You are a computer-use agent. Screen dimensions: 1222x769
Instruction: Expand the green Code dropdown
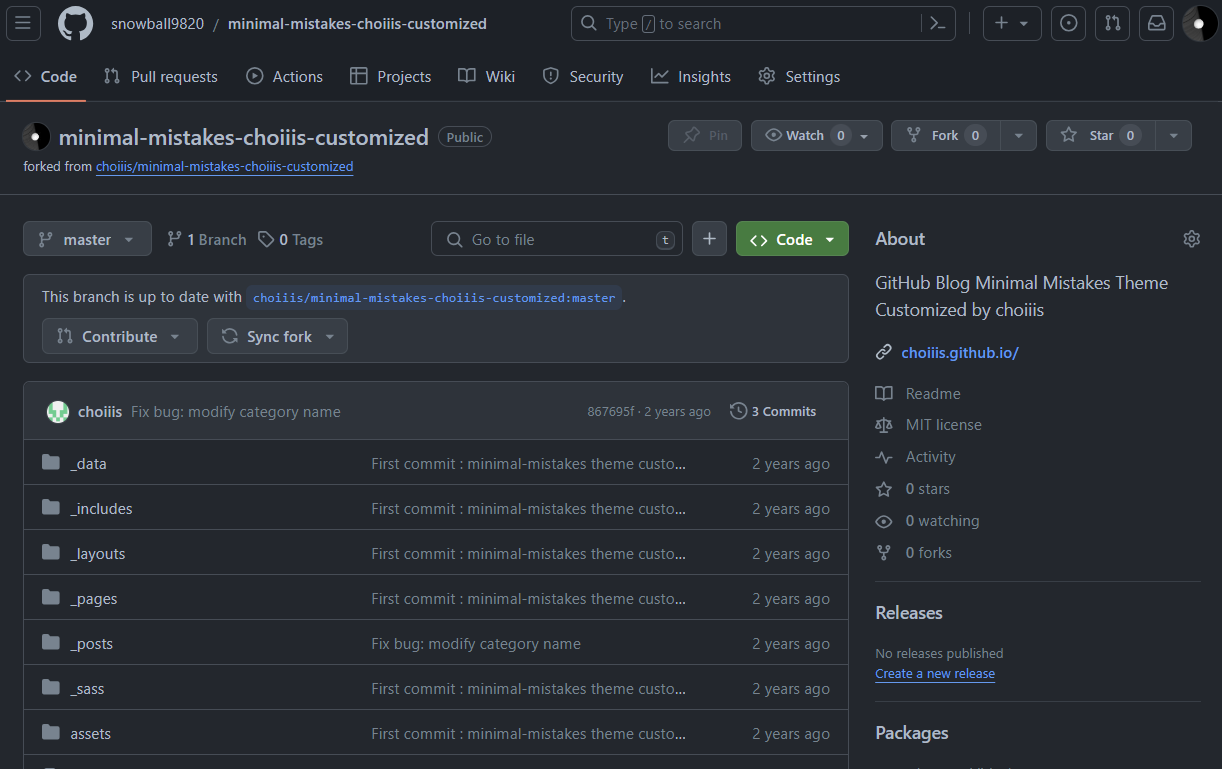point(792,239)
